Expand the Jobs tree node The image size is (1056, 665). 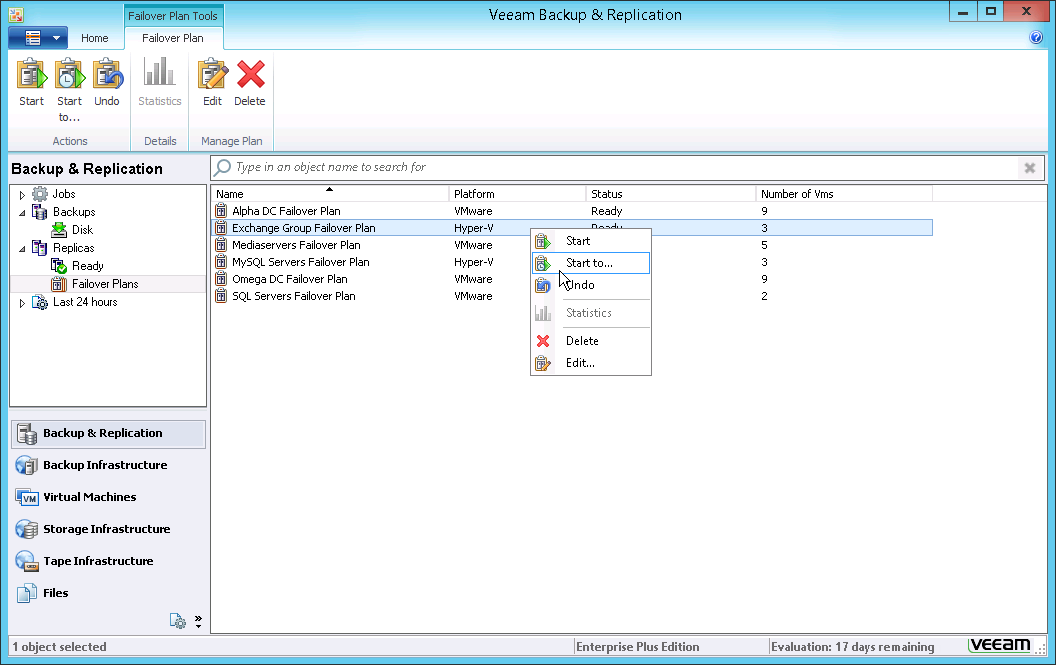pyautogui.click(x=22, y=195)
